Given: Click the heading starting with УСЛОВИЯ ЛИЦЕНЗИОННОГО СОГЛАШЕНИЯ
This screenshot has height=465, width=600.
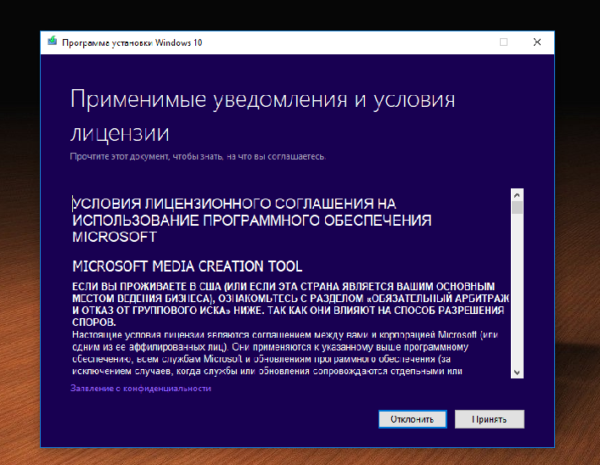Looking at the screenshot, I should tap(252, 220).
